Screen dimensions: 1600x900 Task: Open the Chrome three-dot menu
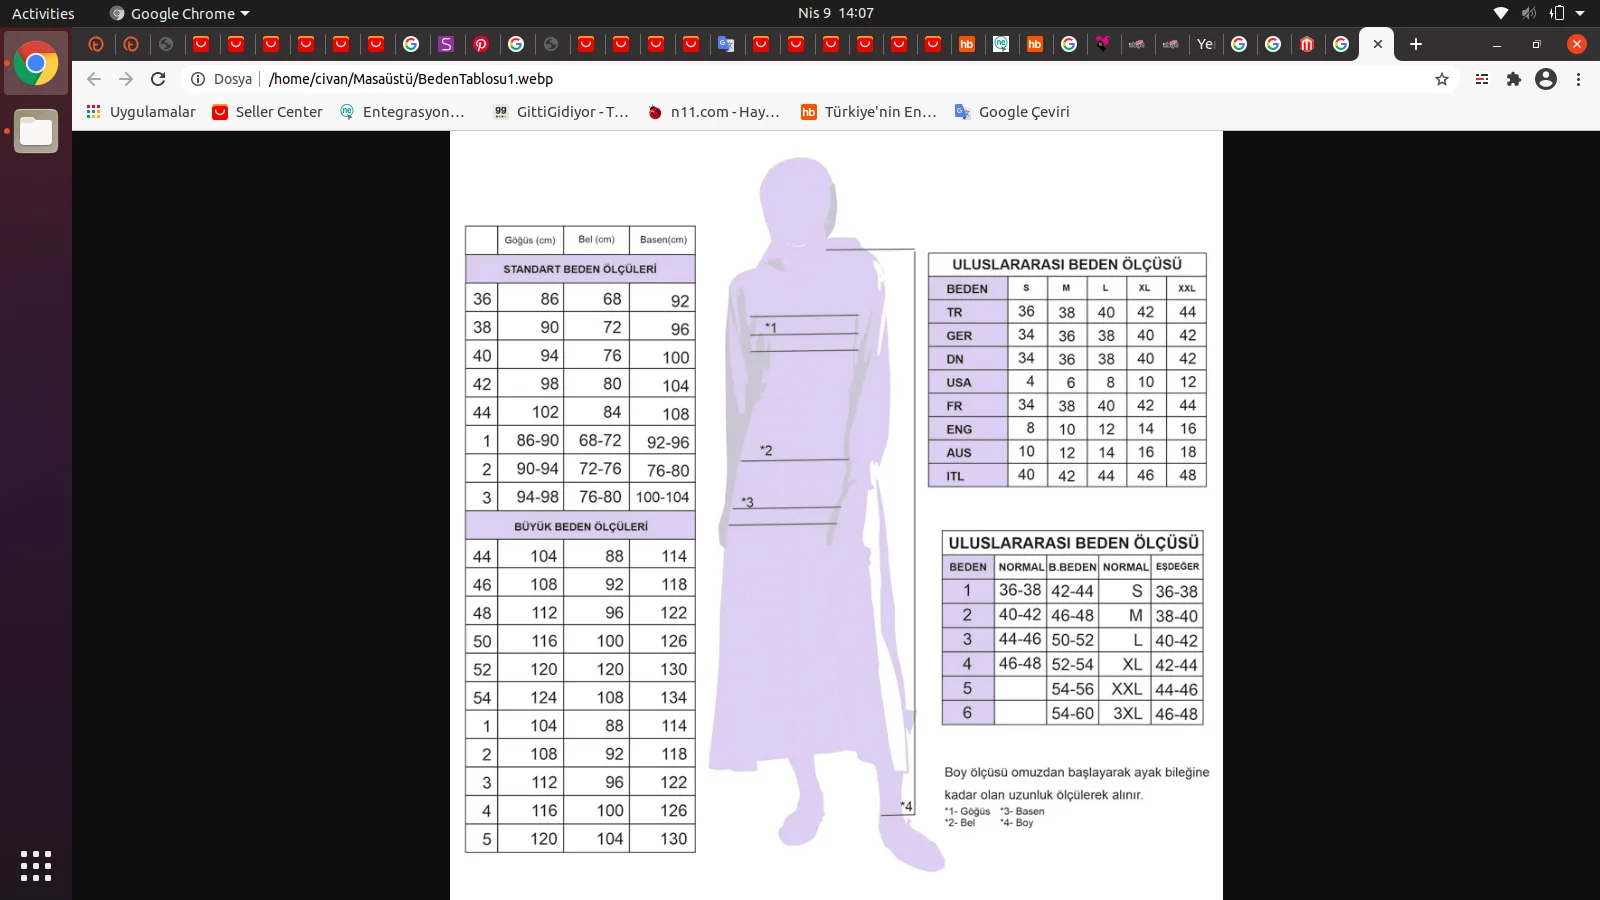(1579, 79)
